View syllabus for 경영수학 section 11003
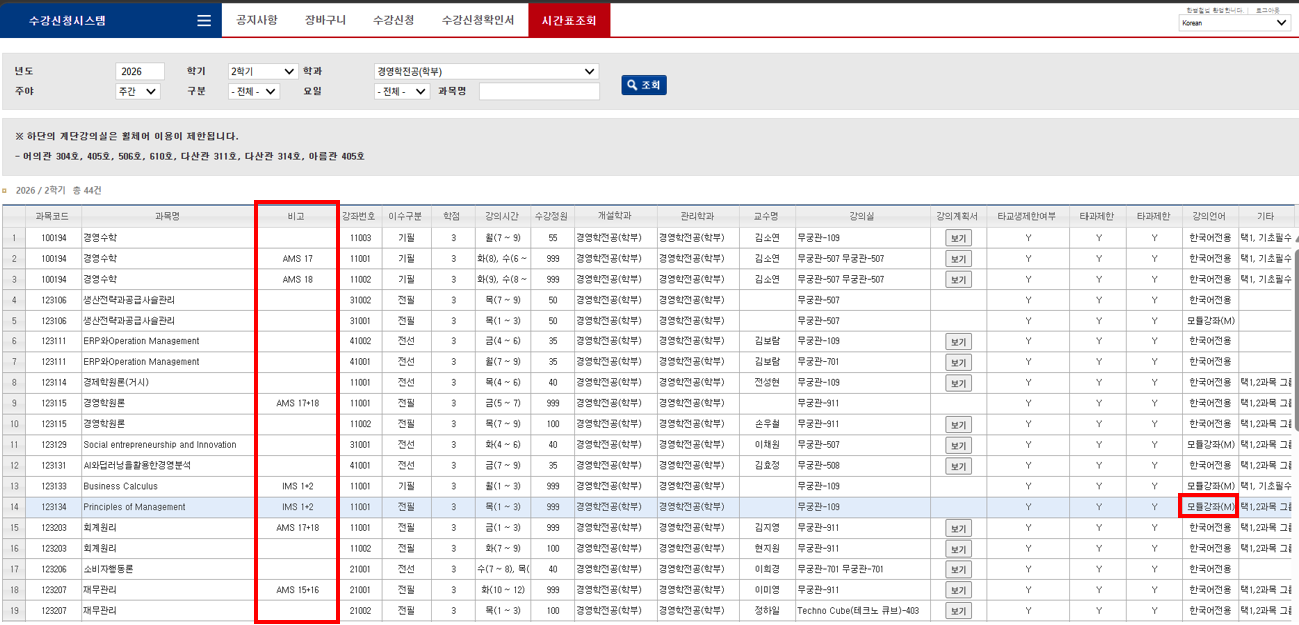 (958, 238)
